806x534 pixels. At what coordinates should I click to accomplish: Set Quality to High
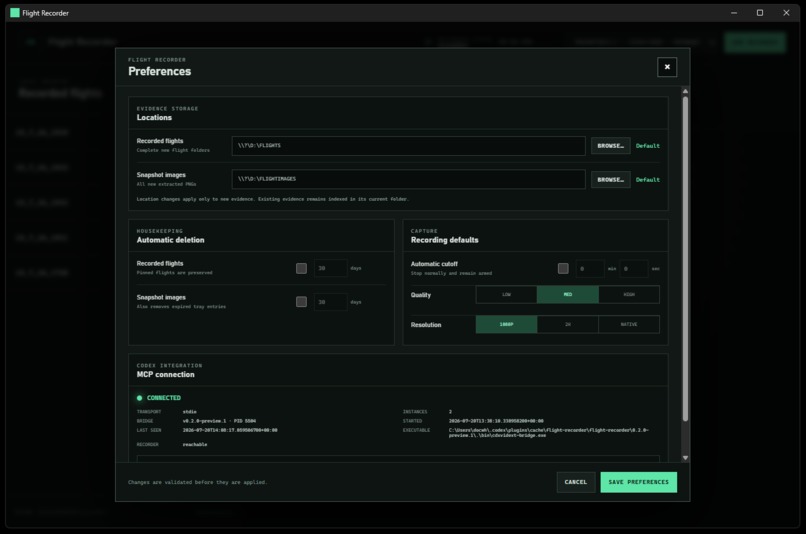(x=629, y=294)
